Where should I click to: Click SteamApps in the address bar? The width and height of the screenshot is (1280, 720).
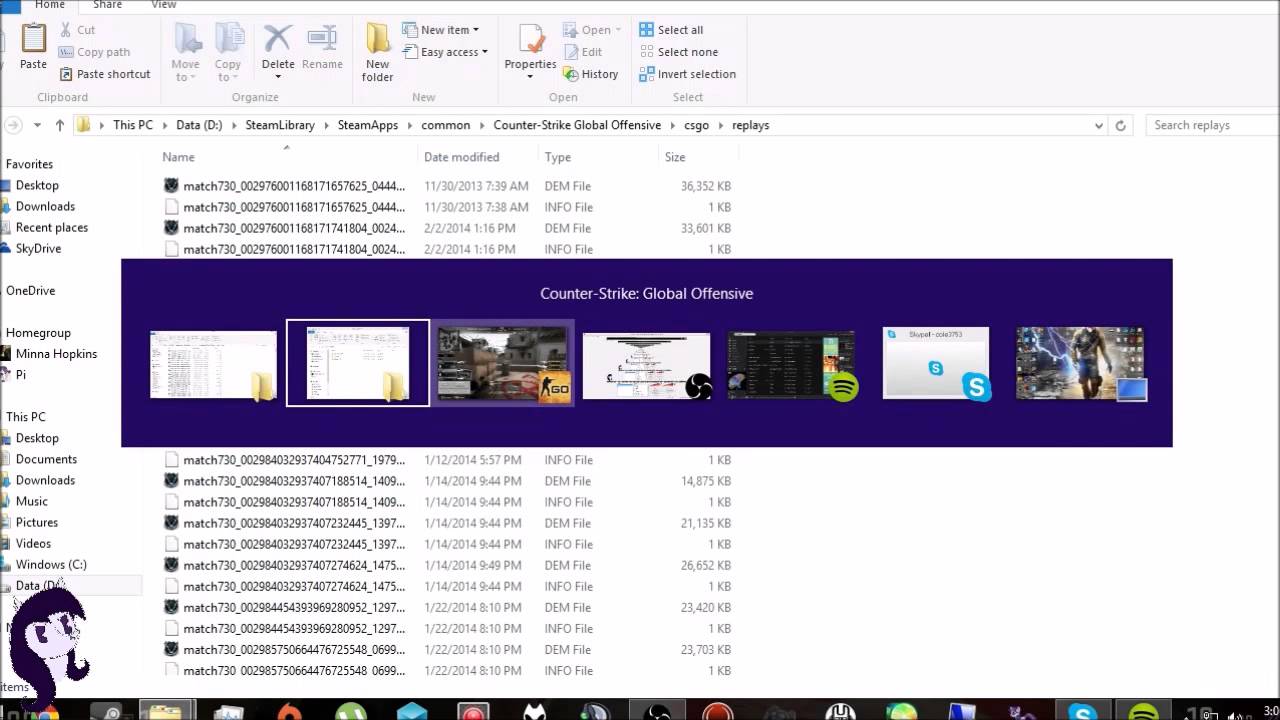[x=368, y=125]
